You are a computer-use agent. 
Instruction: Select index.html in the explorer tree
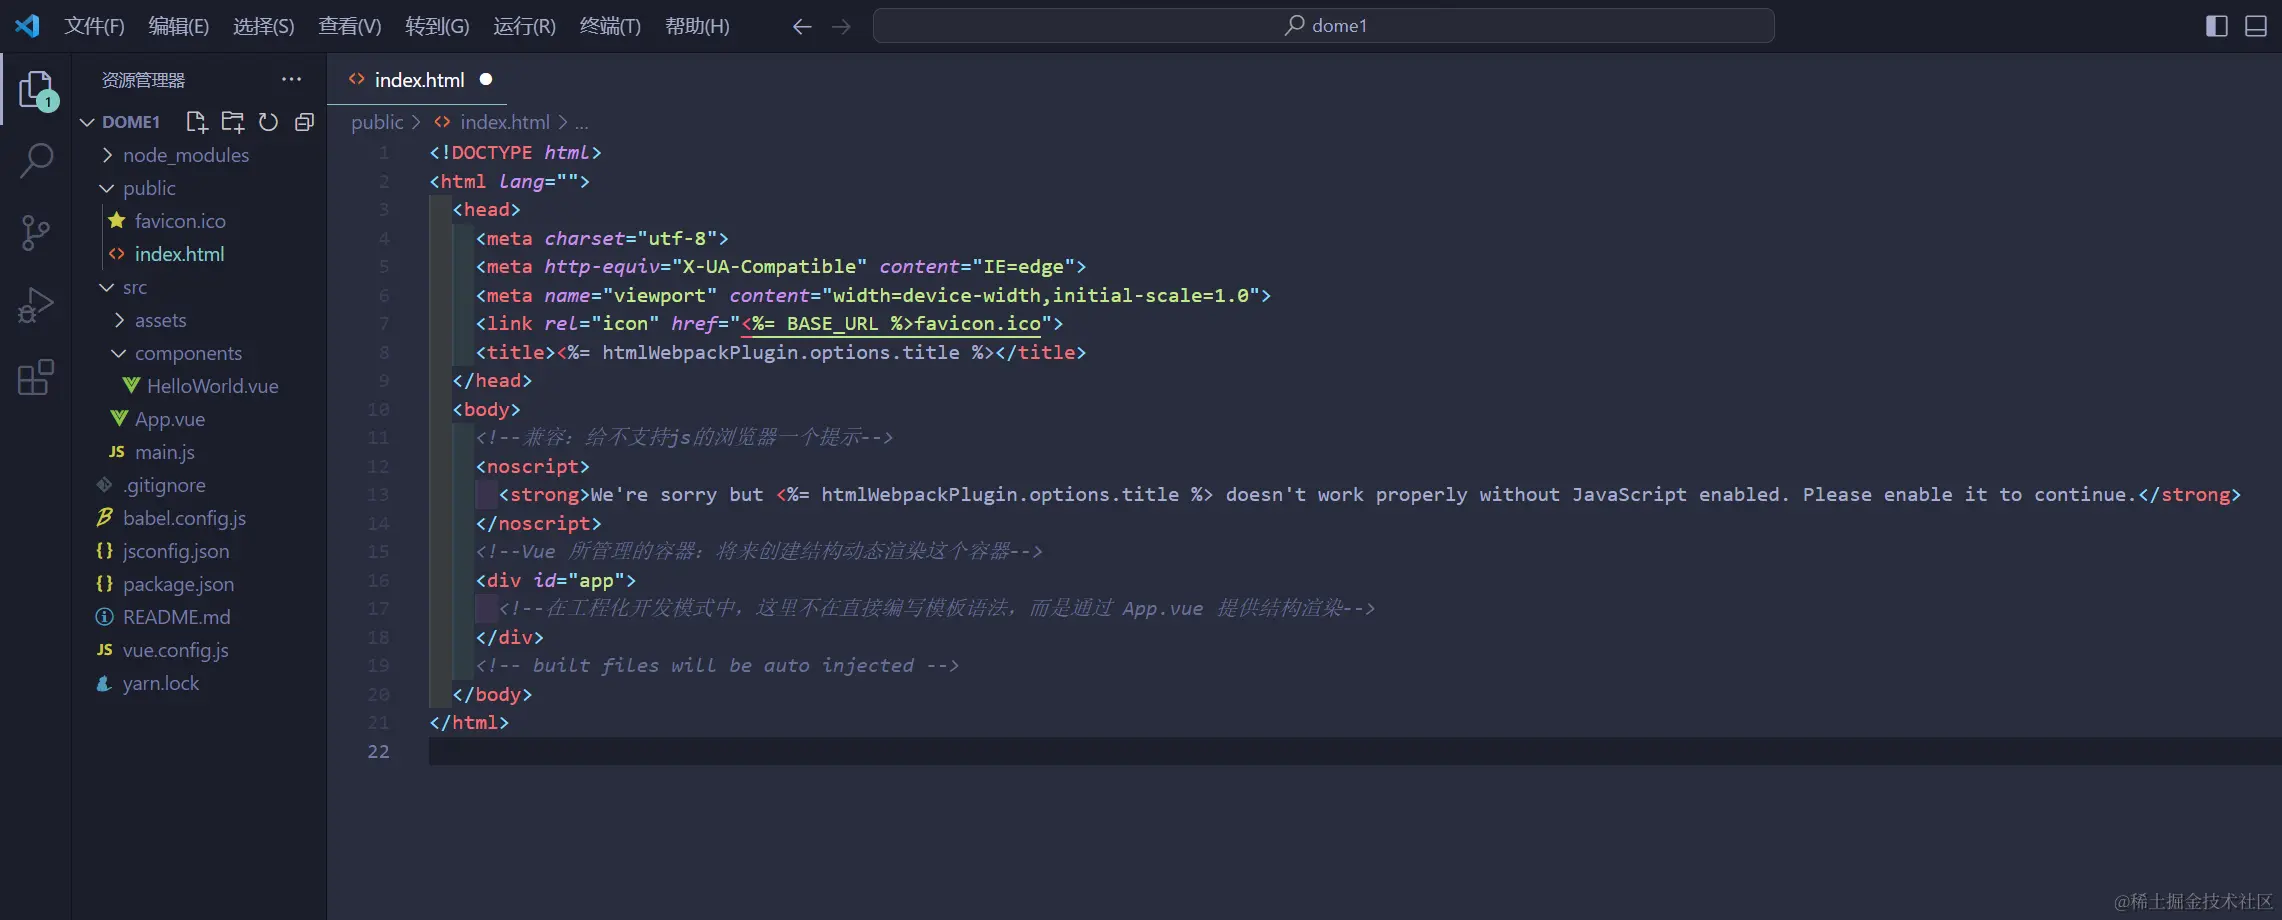pos(179,254)
